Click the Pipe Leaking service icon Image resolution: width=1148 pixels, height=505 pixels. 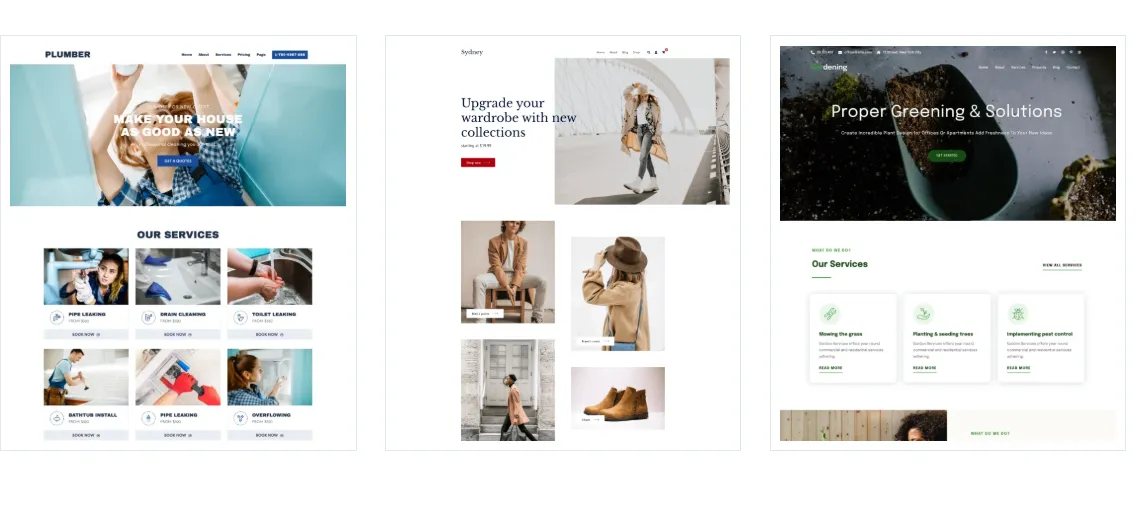coord(56,317)
